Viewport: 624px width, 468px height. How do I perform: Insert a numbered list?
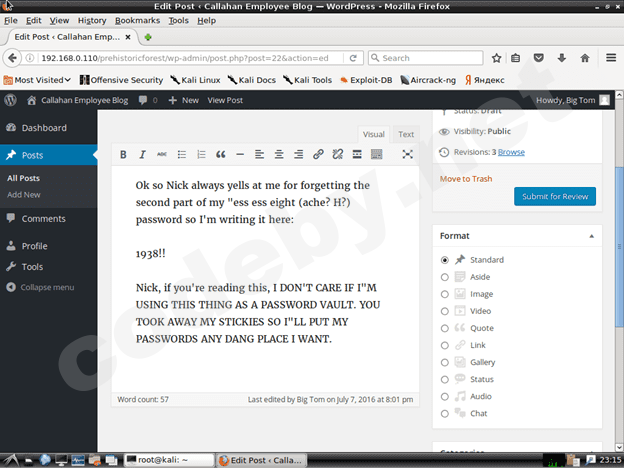(201, 154)
